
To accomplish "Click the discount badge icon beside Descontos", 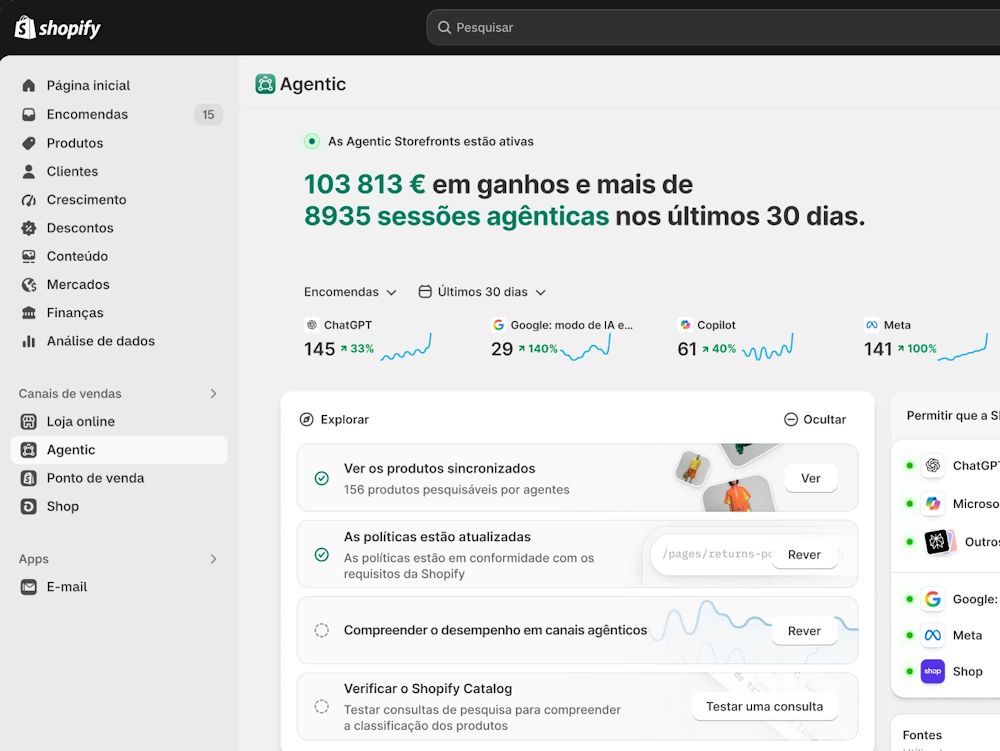I will 29,228.
